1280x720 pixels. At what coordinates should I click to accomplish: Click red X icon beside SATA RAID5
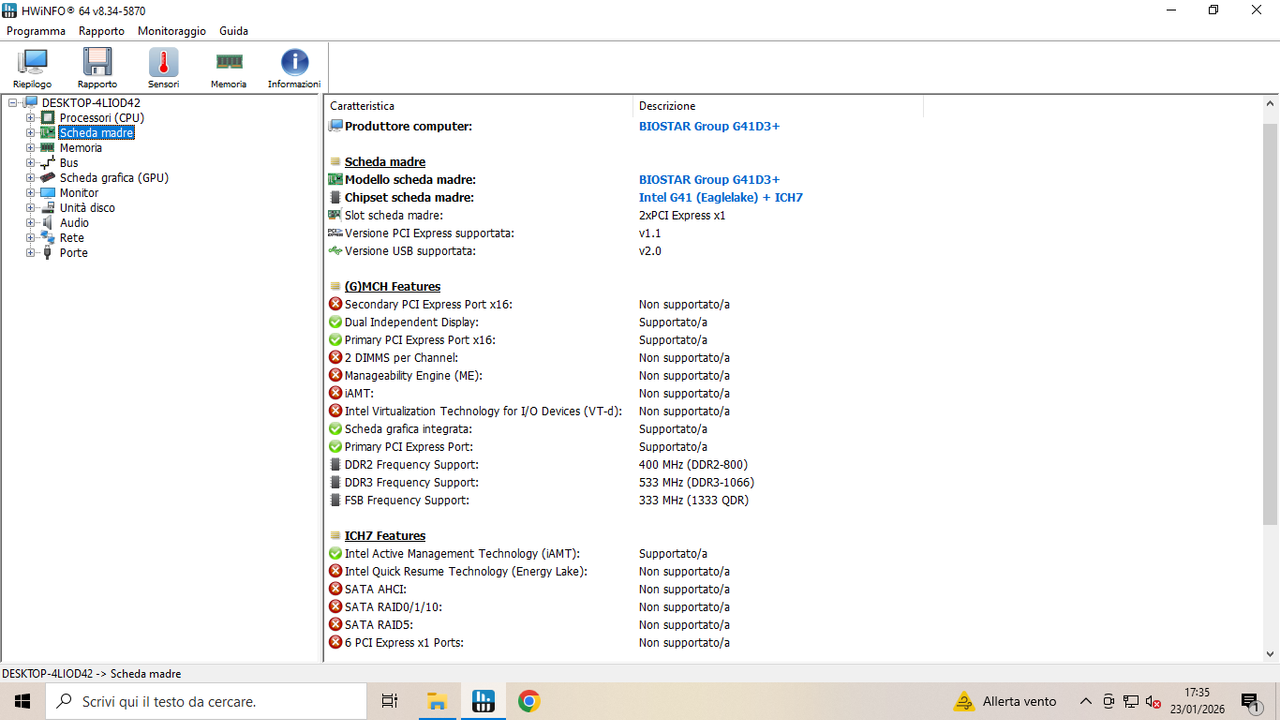(335, 625)
